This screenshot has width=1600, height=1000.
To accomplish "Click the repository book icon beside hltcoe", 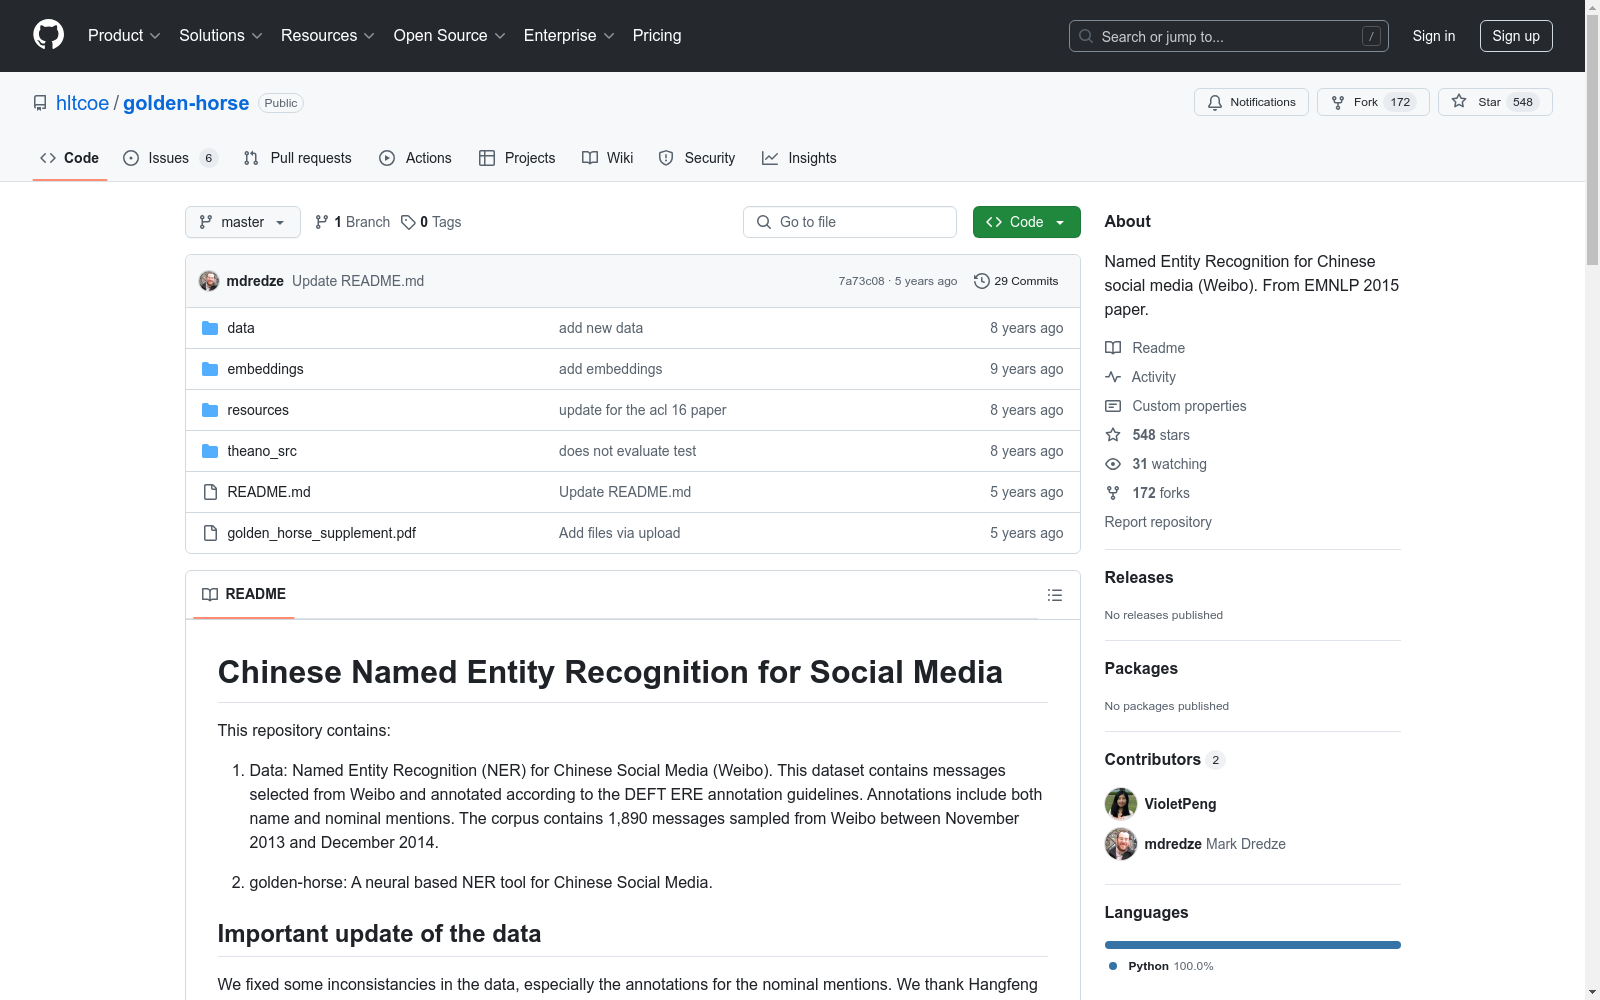I will click(x=40, y=103).
